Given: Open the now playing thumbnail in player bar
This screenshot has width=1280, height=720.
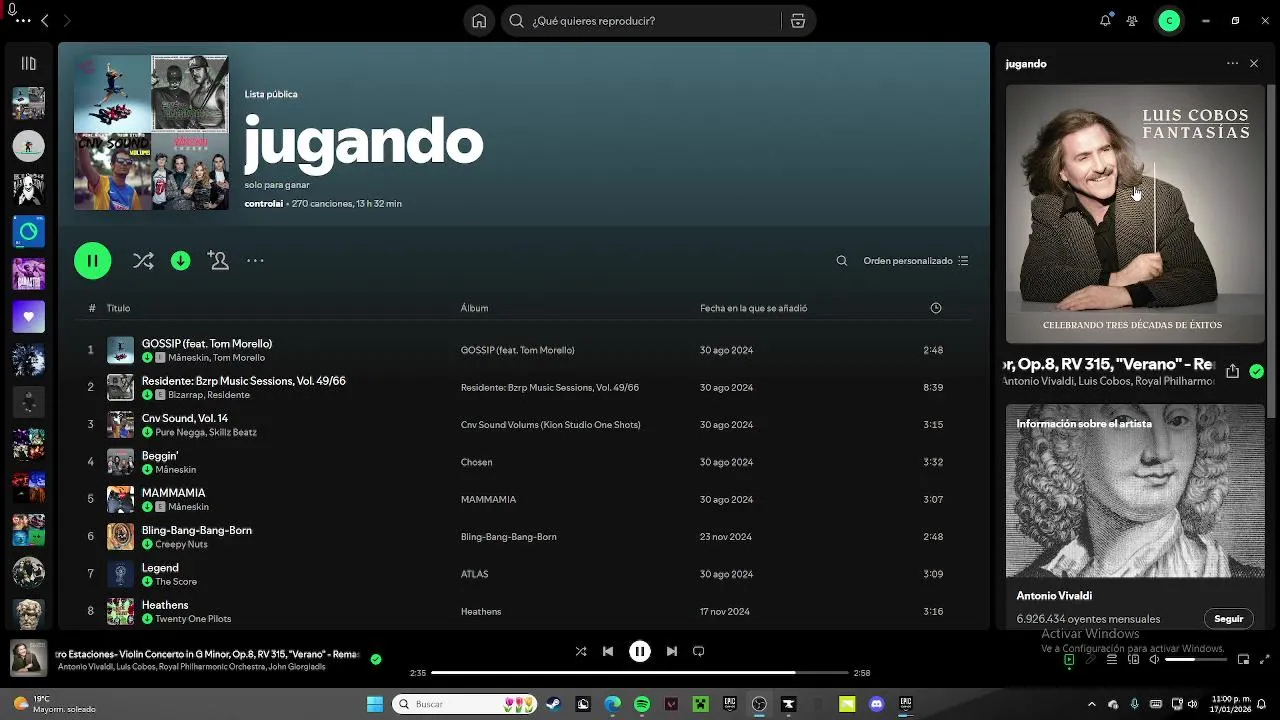Looking at the screenshot, I should [x=28, y=659].
